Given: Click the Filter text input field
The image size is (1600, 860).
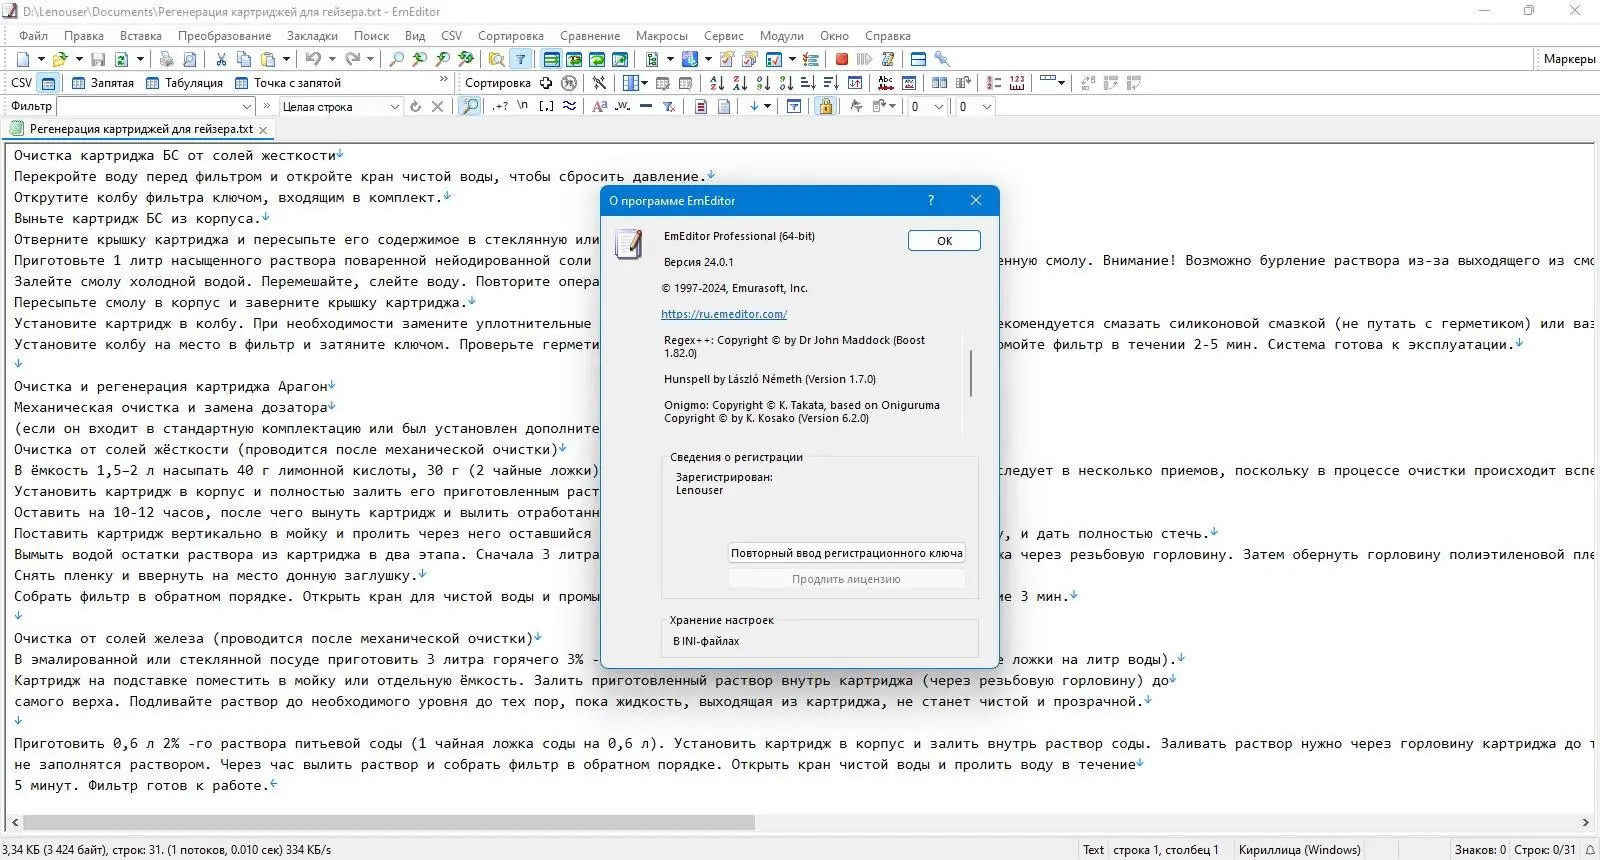Looking at the screenshot, I should point(148,106).
